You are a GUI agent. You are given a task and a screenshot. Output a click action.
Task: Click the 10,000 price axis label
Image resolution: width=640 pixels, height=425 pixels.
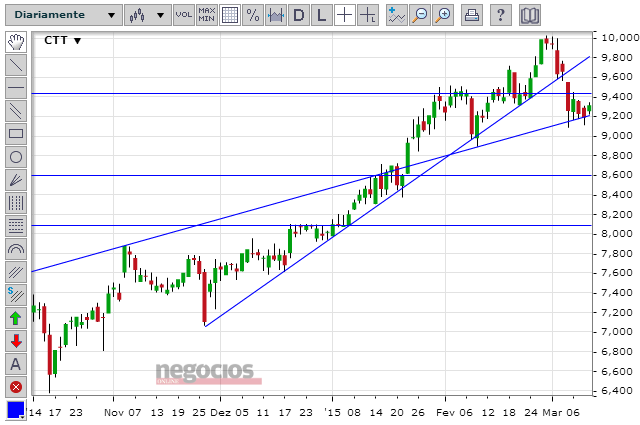620,38
